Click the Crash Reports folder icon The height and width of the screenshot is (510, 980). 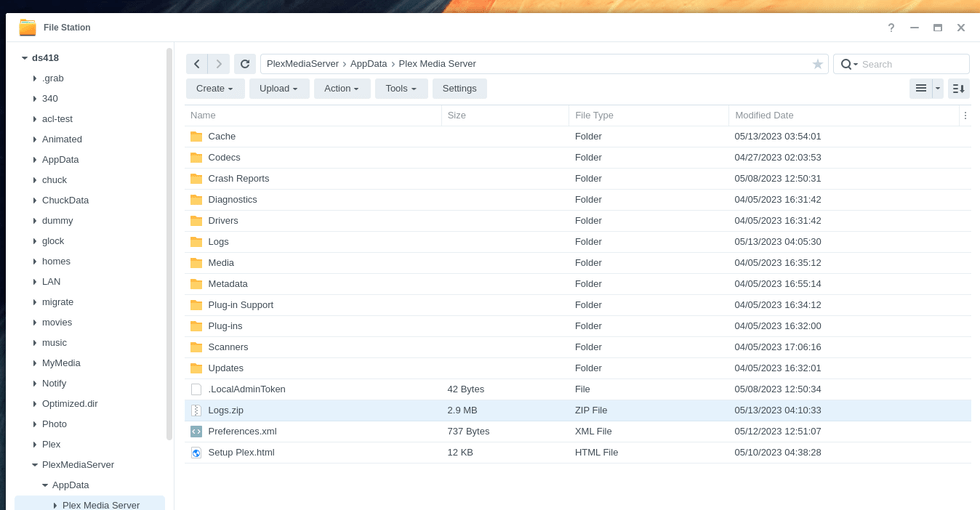[x=196, y=179]
